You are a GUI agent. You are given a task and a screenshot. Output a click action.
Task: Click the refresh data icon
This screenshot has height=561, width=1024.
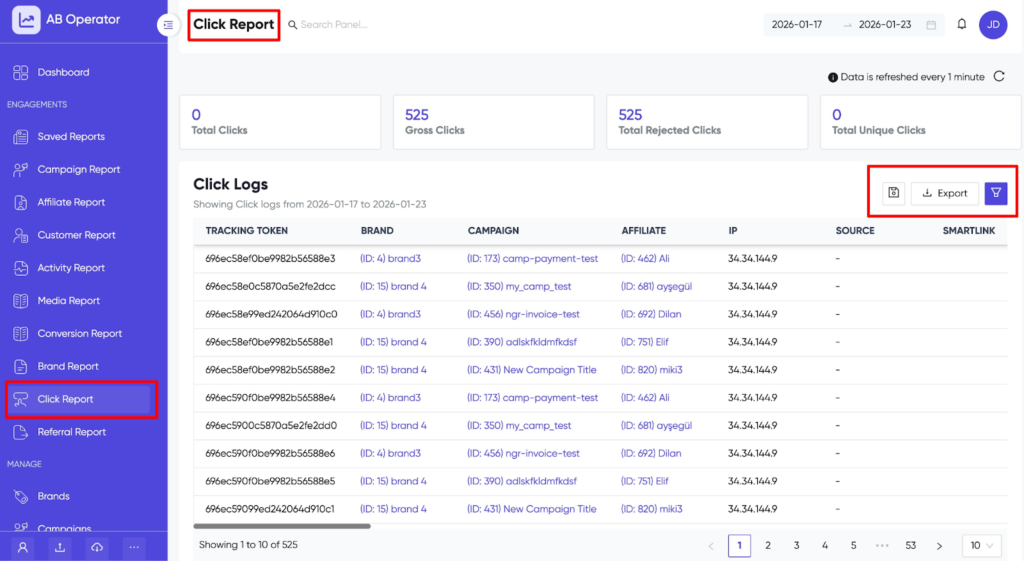point(999,76)
